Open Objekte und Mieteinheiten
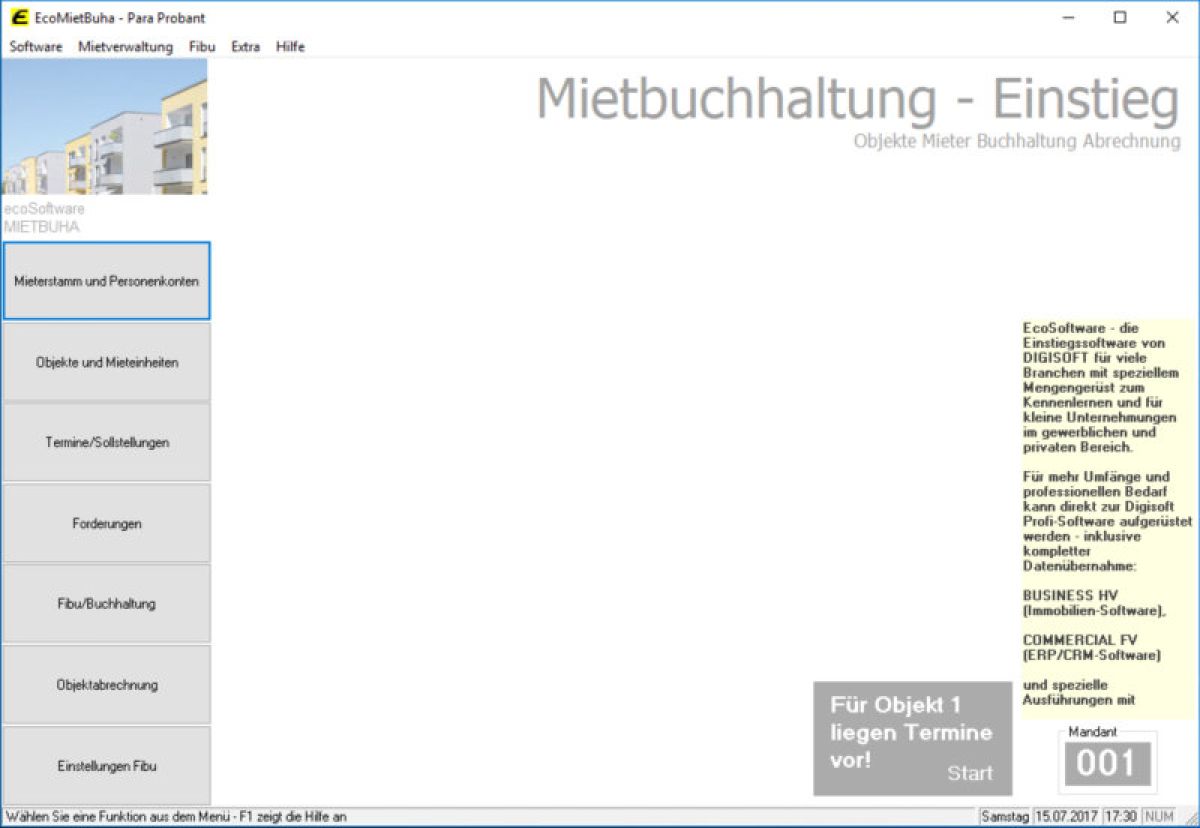Viewport: 1200px width, 828px height. point(106,362)
